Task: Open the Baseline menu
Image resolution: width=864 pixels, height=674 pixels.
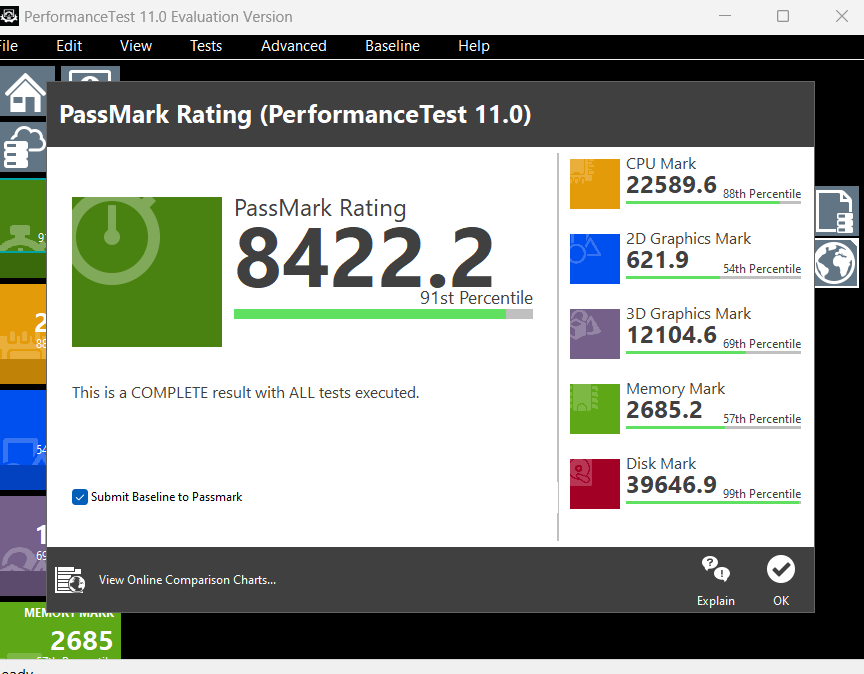Action: [x=392, y=46]
